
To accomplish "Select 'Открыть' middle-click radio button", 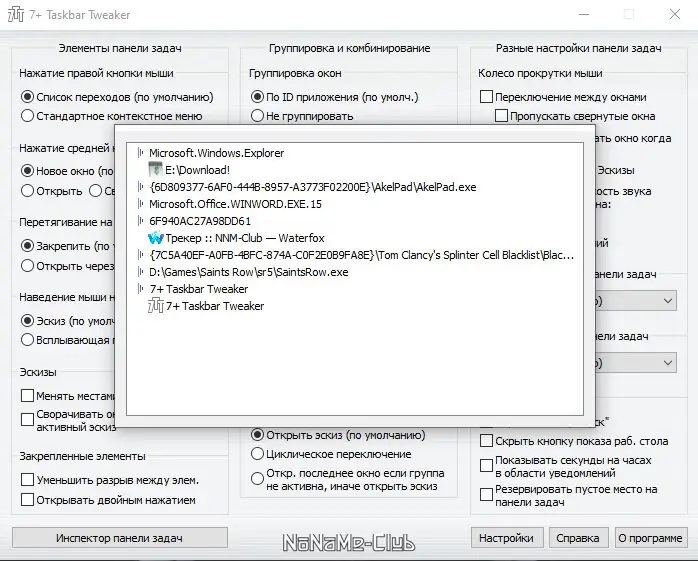I will click(x=27, y=191).
